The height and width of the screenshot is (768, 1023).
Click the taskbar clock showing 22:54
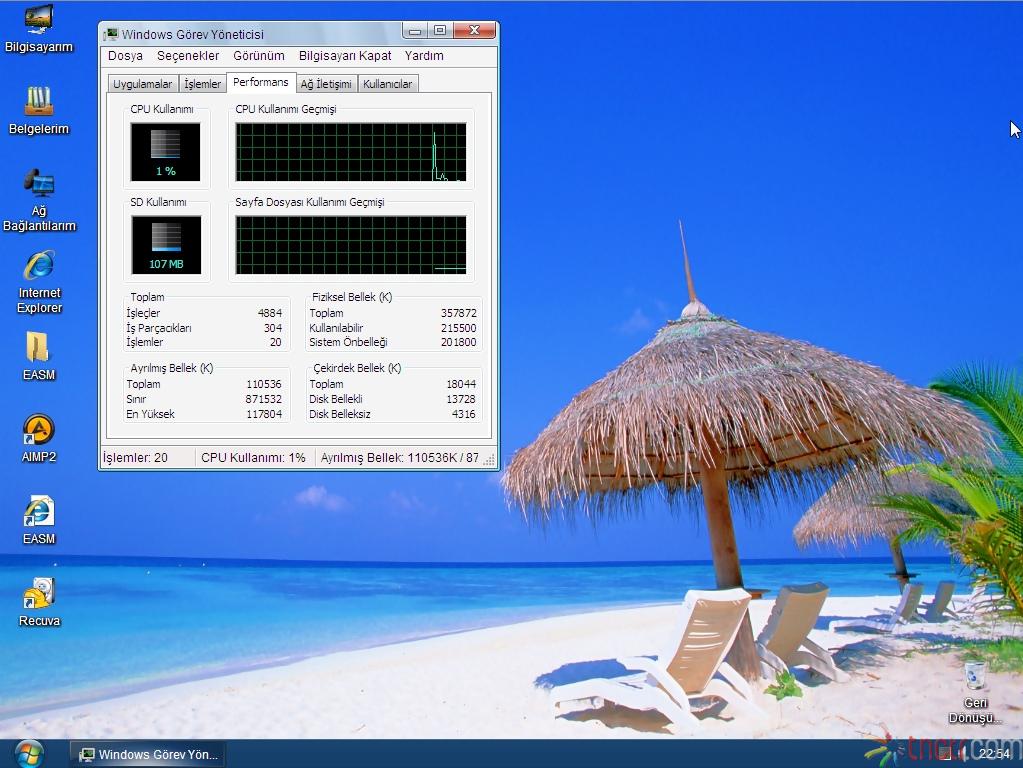coord(994,754)
